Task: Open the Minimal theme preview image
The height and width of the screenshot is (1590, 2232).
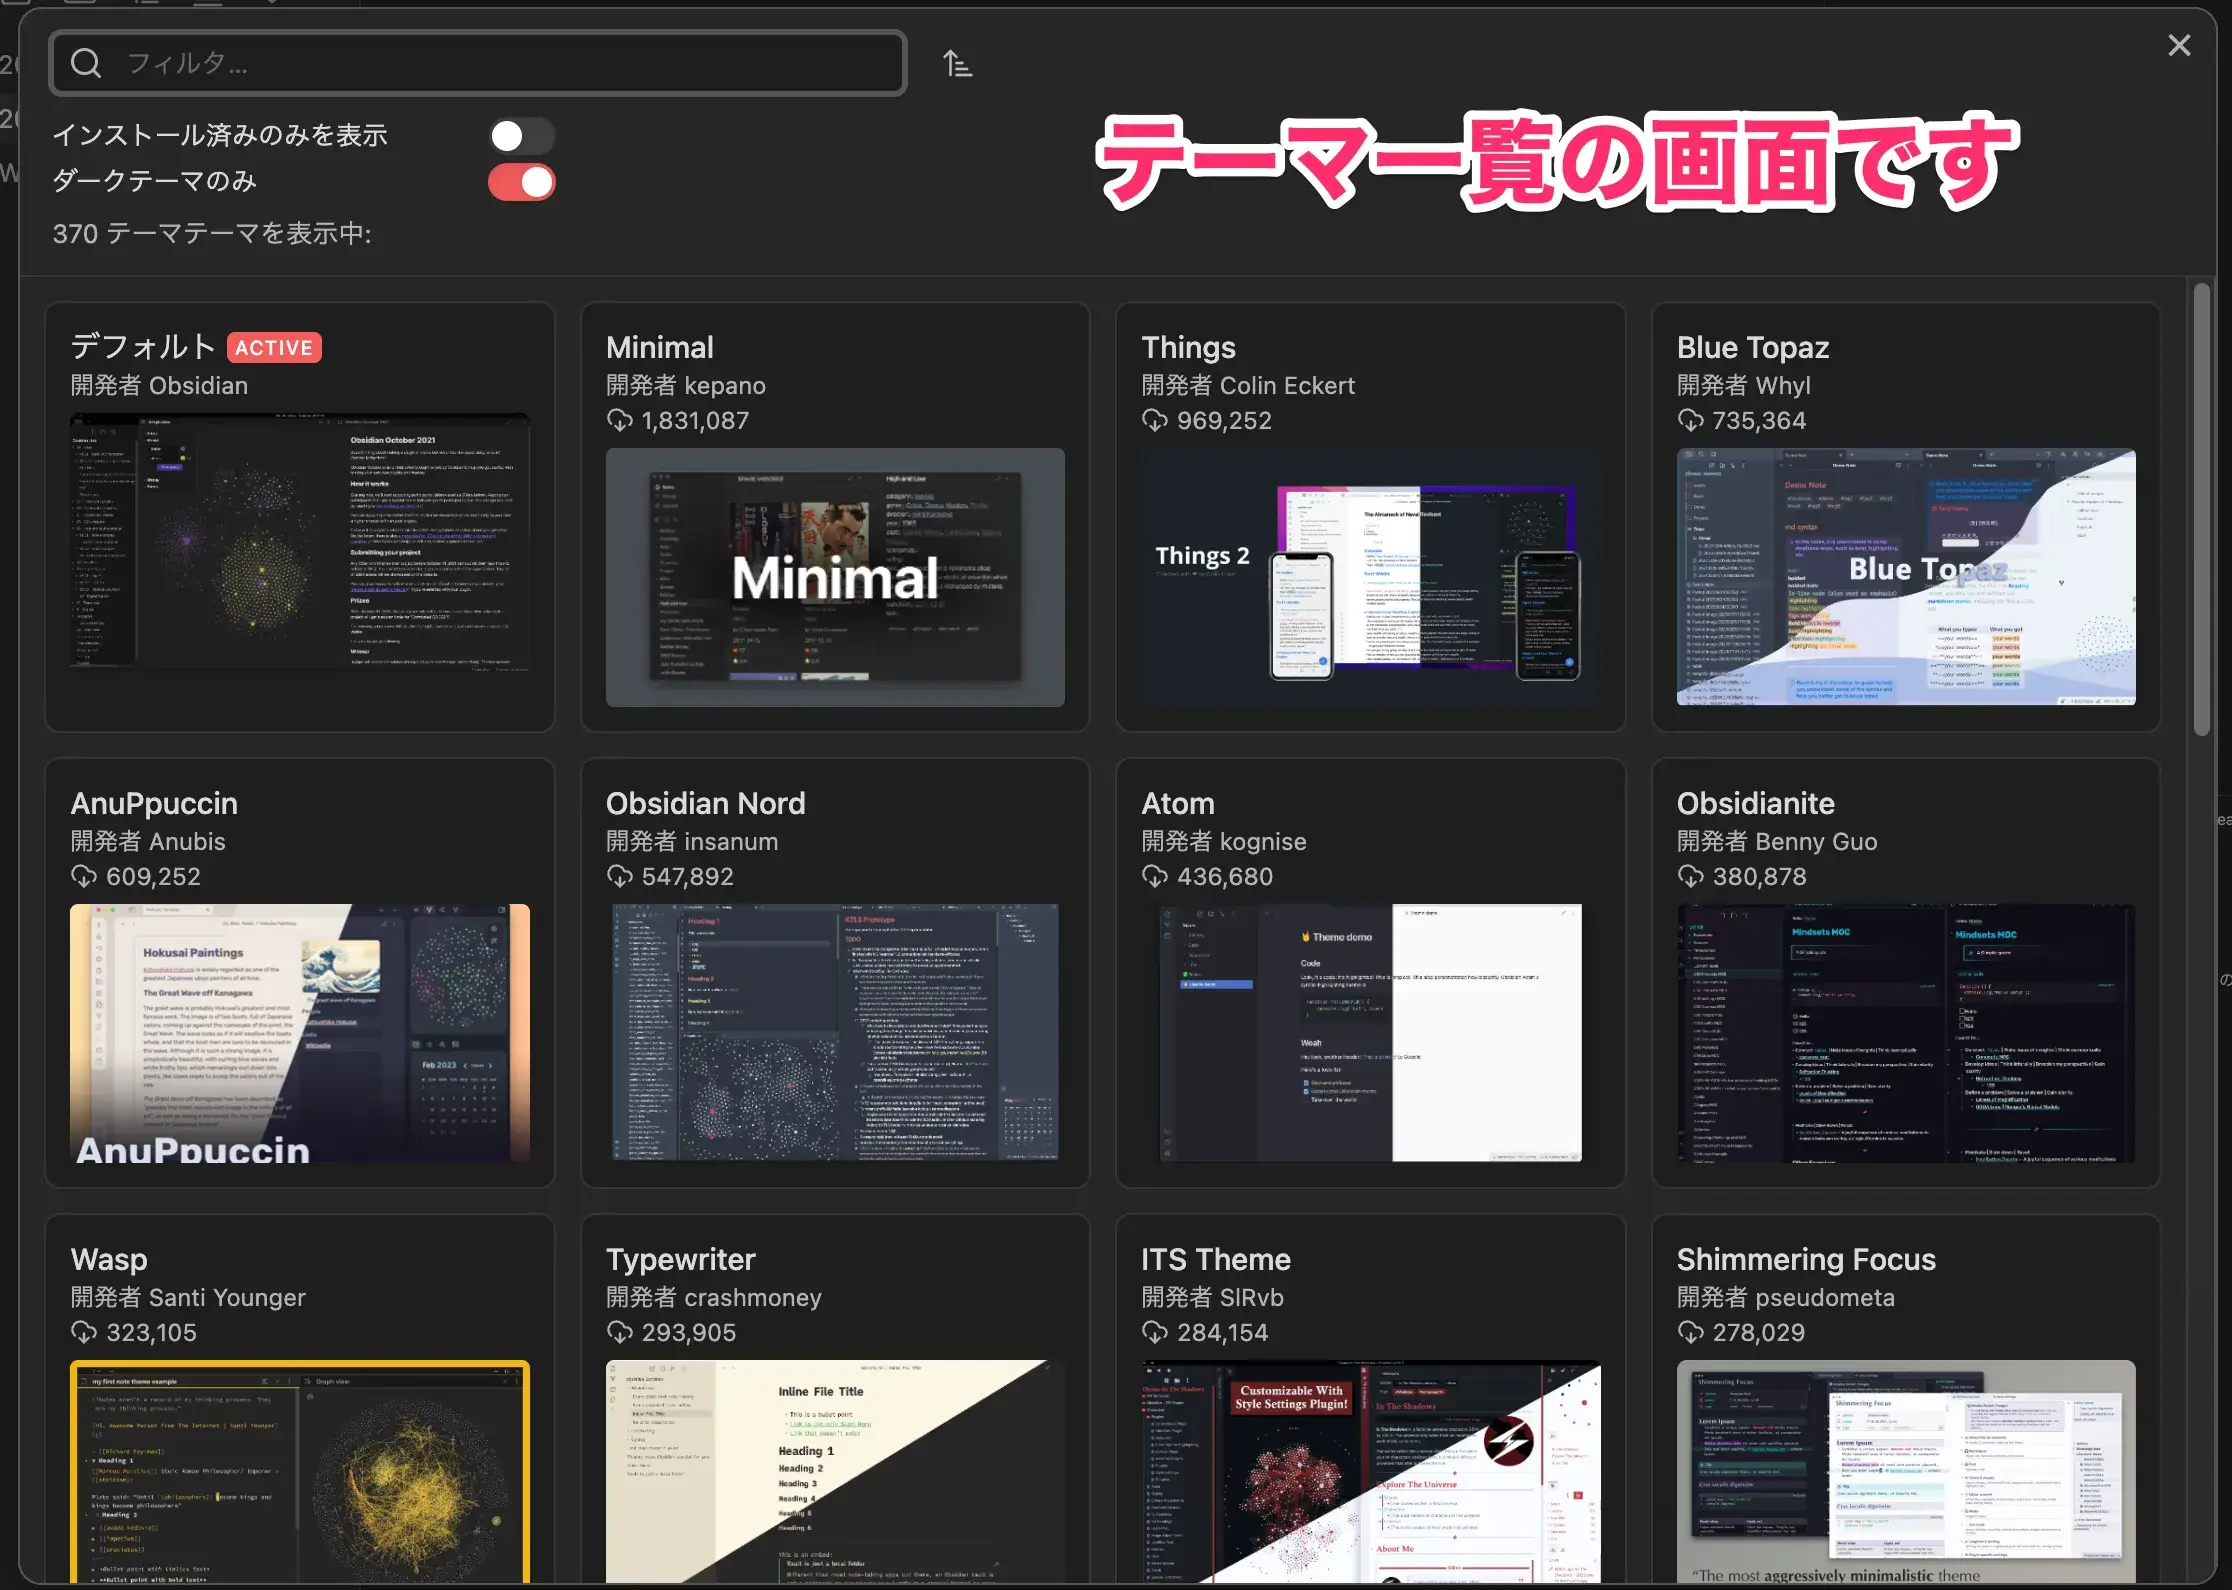Action: 835,578
